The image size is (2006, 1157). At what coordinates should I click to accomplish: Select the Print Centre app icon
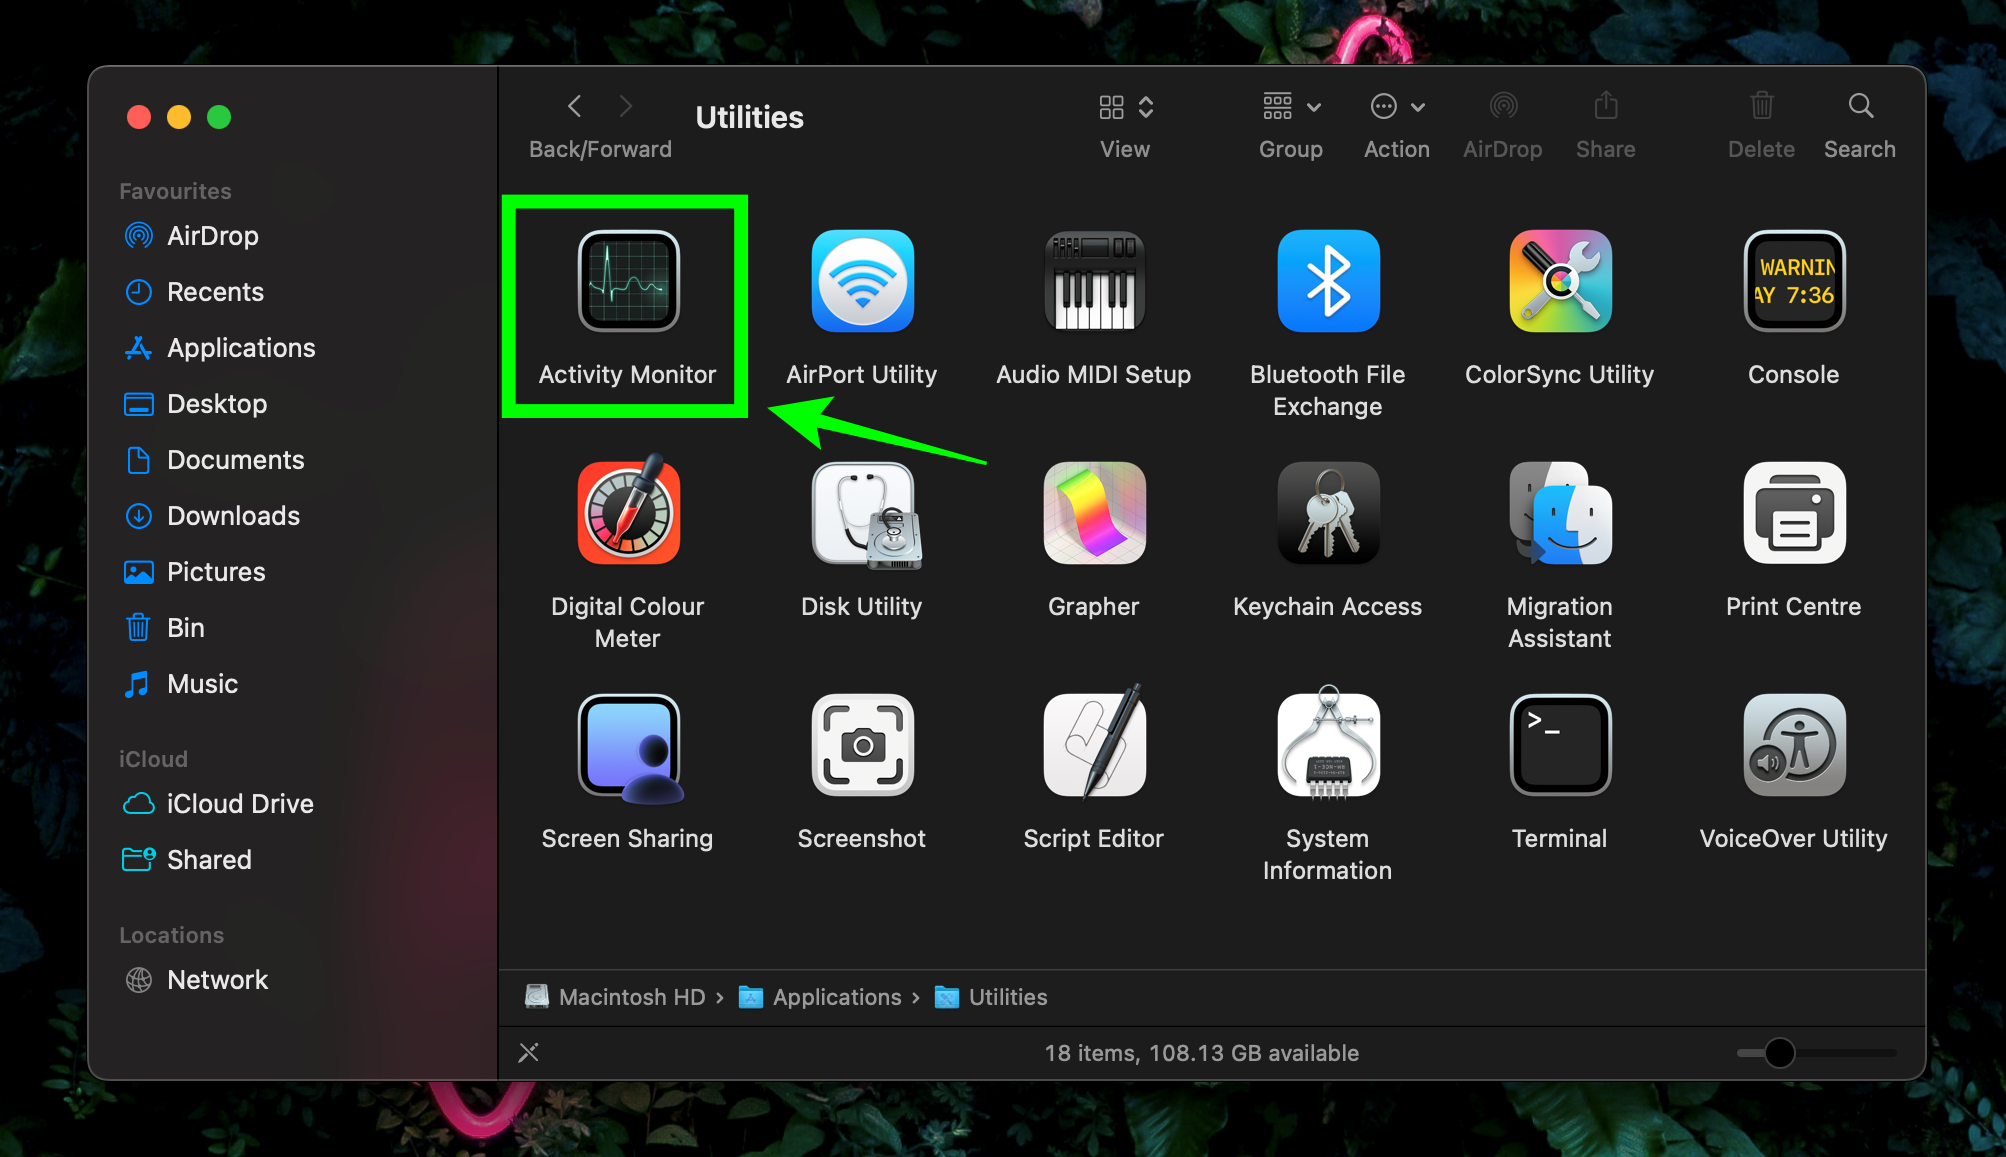tap(1794, 513)
